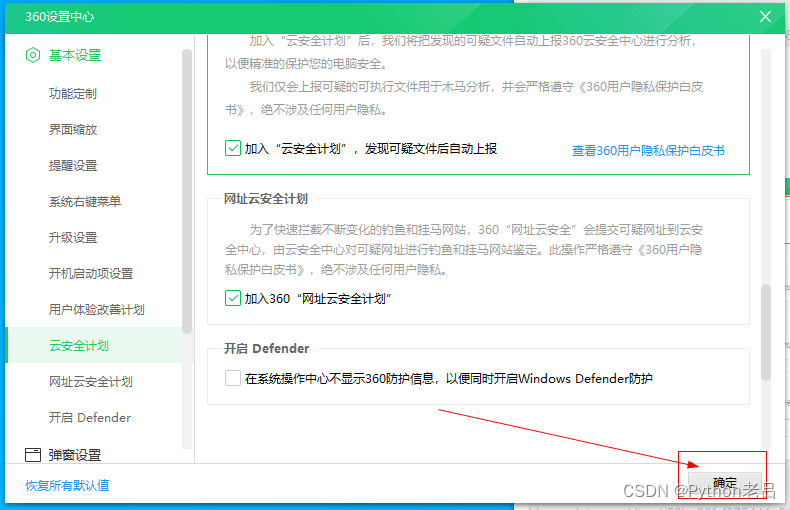Screen dimensions: 790x510
Task: Click 恢复所有默认值 link
Action: coord(67,485)
